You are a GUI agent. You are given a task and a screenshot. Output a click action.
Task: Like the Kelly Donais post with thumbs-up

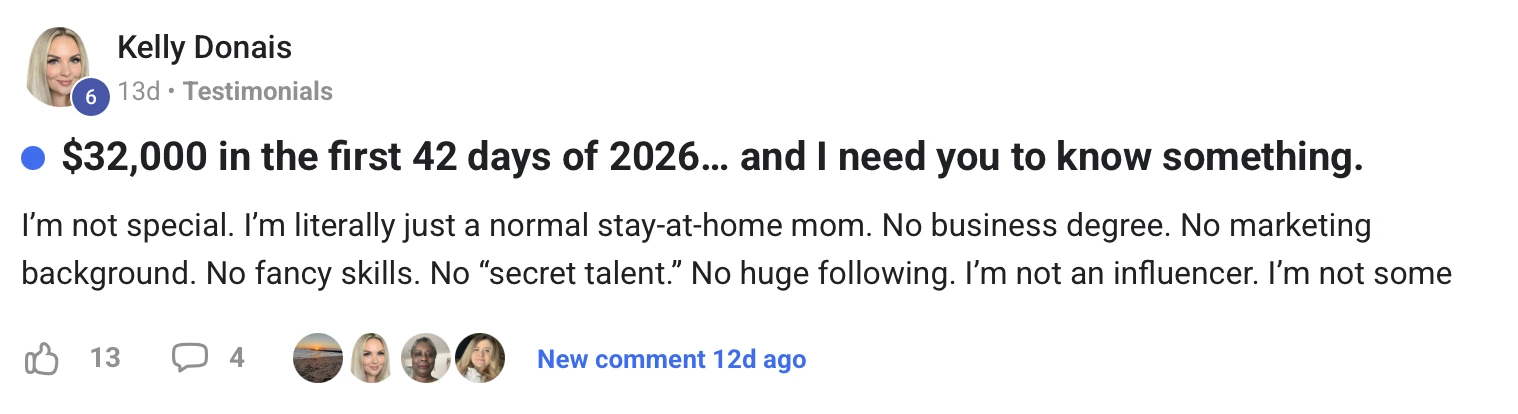[41, 359]
